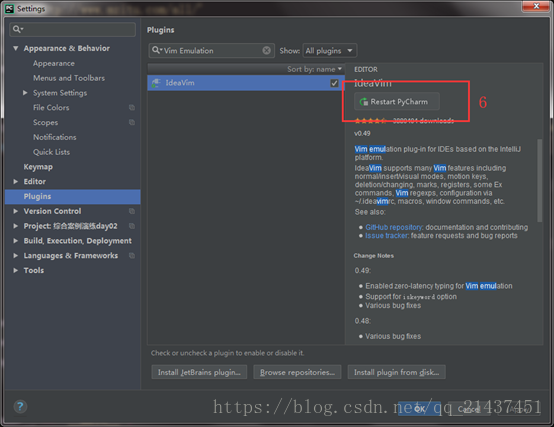
Task: Click the plugin search magnifier icon
Action: 156,50
